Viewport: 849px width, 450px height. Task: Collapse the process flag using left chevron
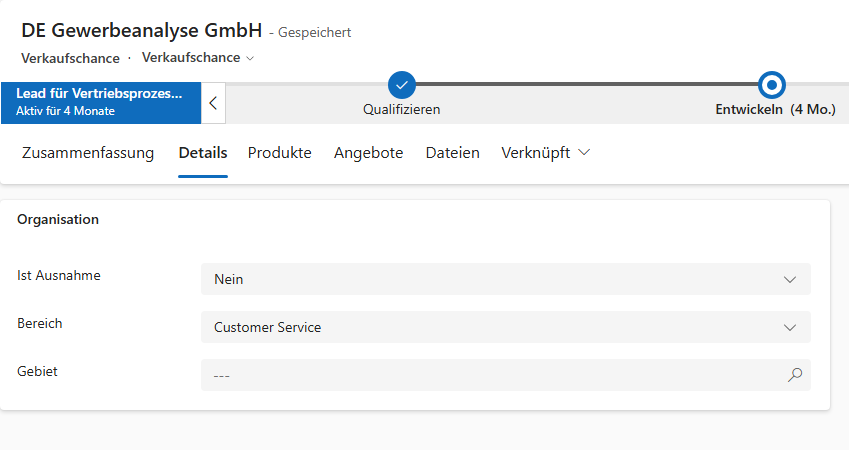coord(214,103)
